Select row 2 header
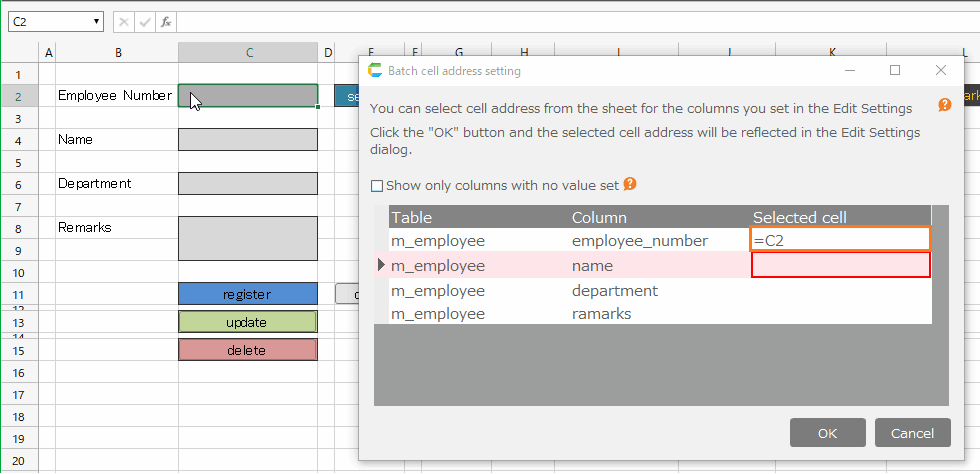980x474 pixels. [18, 96]
